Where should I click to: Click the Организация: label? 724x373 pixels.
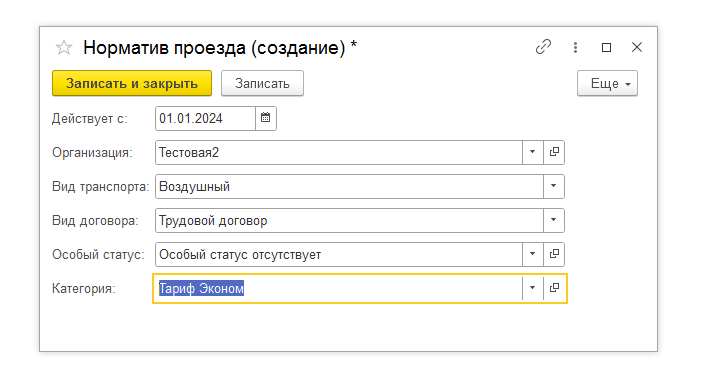point(92,152)
